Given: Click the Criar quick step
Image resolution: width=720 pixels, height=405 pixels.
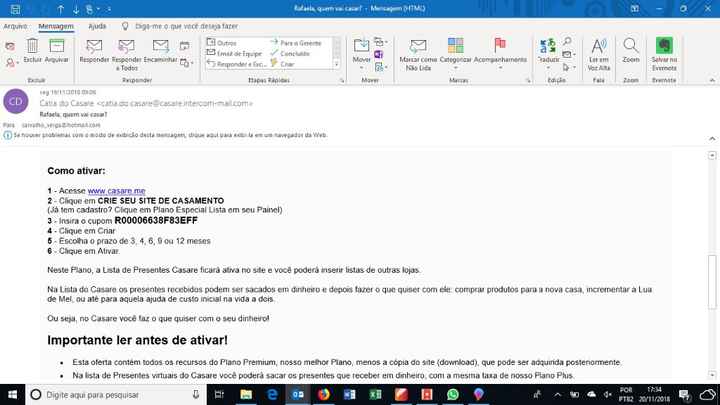Looking at the screenshot, I should click(282, 64).
